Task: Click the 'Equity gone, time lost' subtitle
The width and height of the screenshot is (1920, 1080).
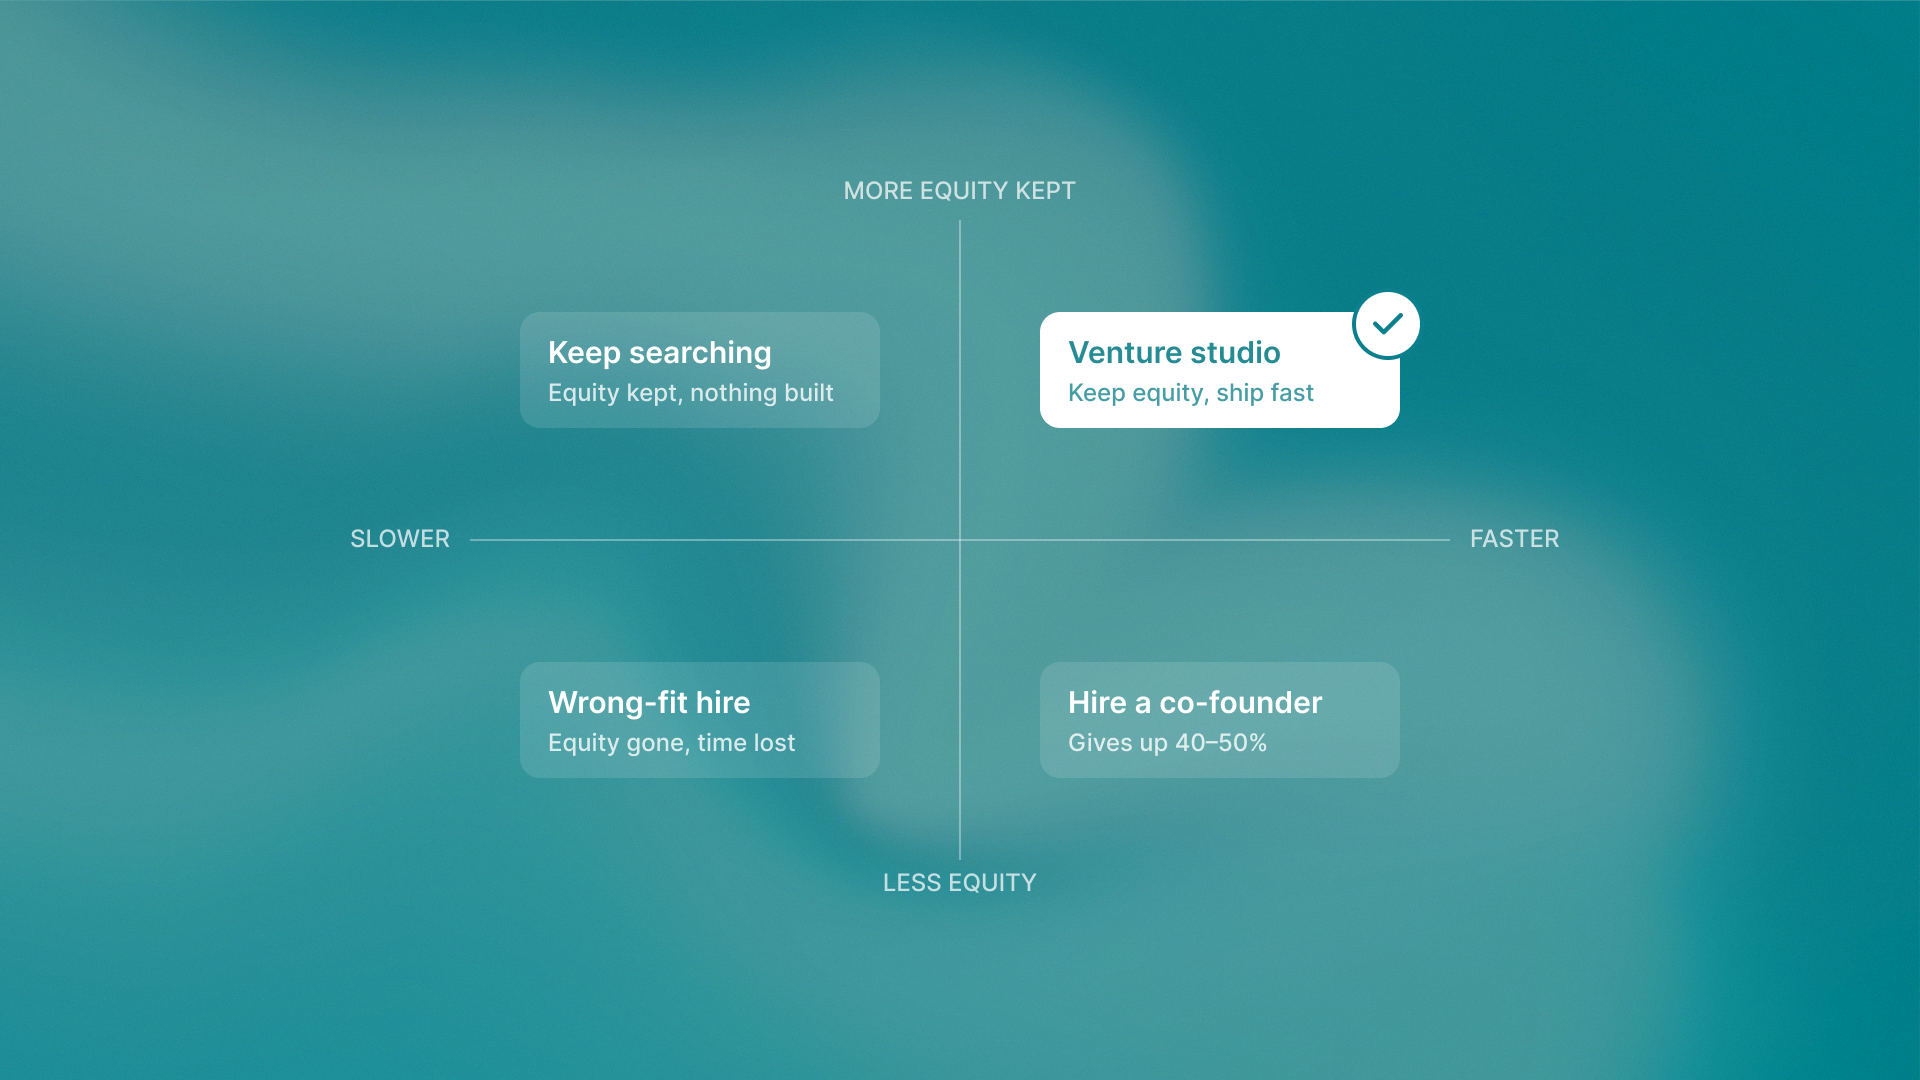Action: click(x=672, y=743)
